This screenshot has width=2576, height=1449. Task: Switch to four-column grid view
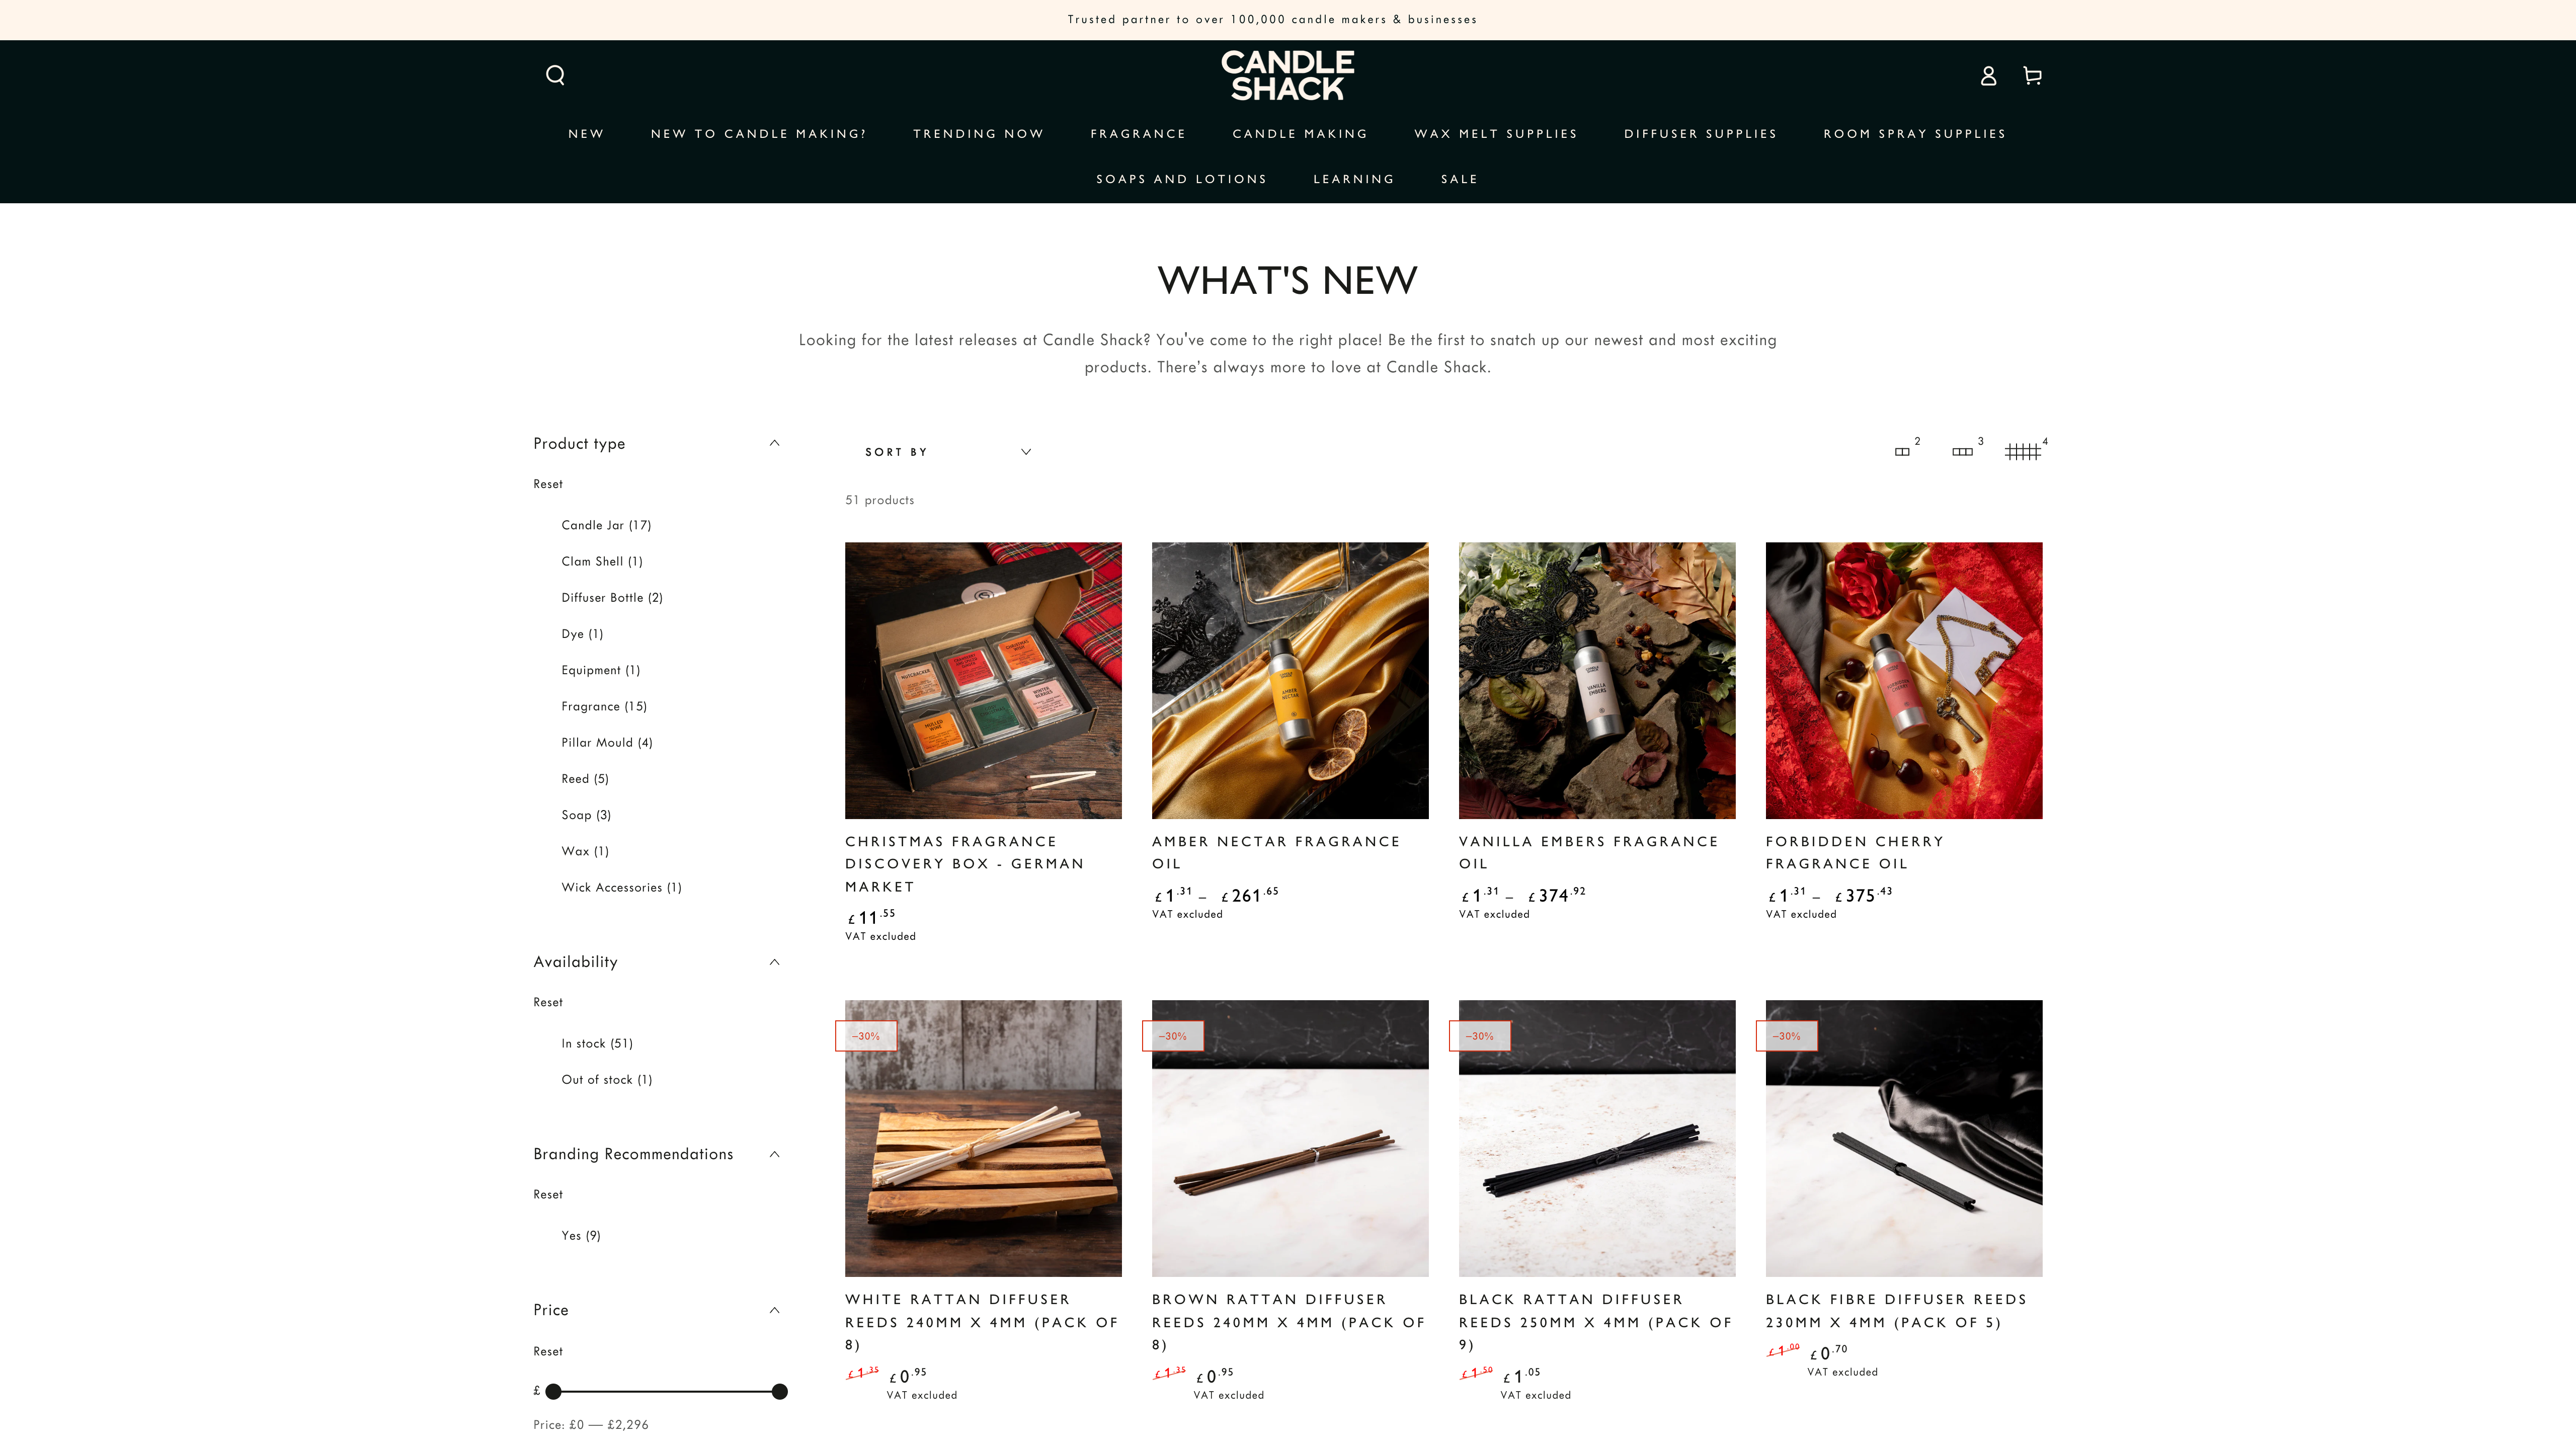point(2026,450)
